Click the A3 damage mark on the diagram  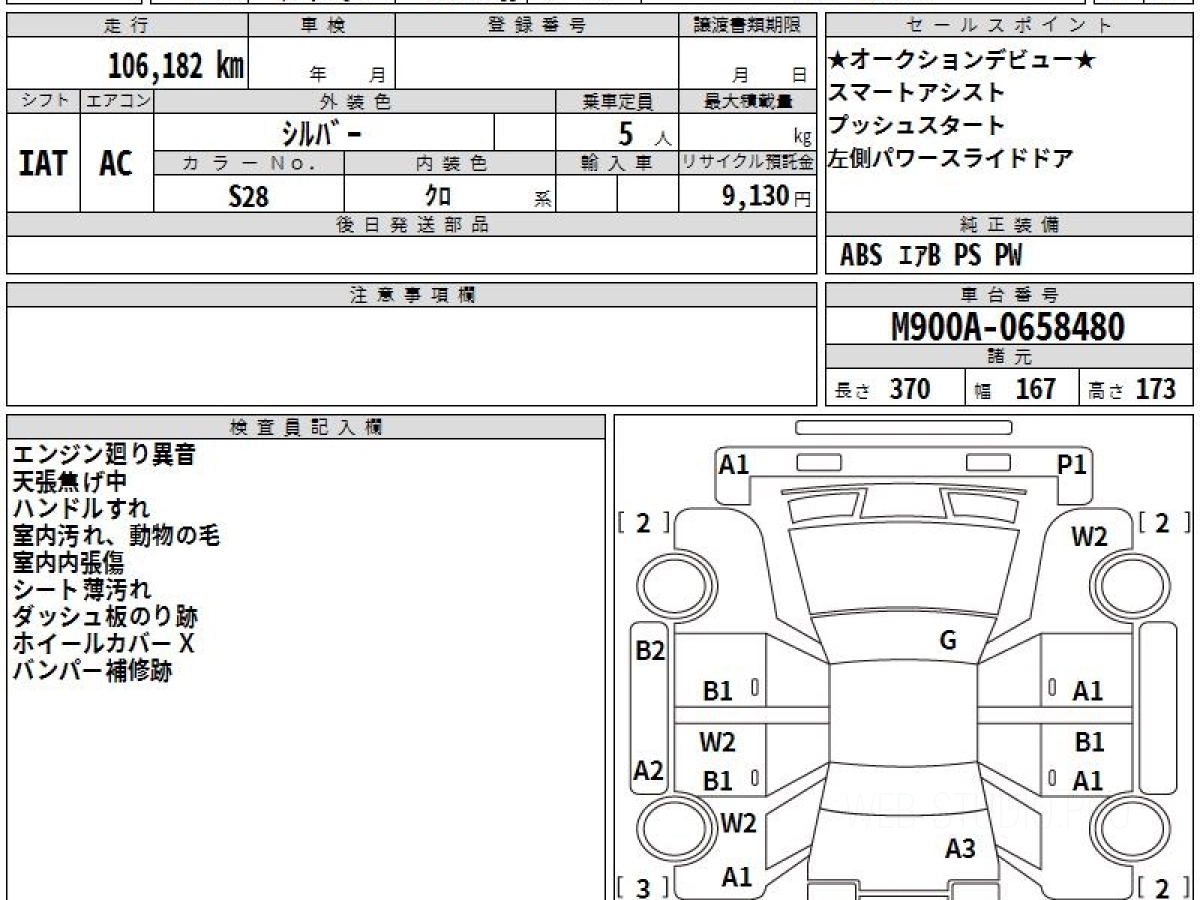click(x=960, y=849)
